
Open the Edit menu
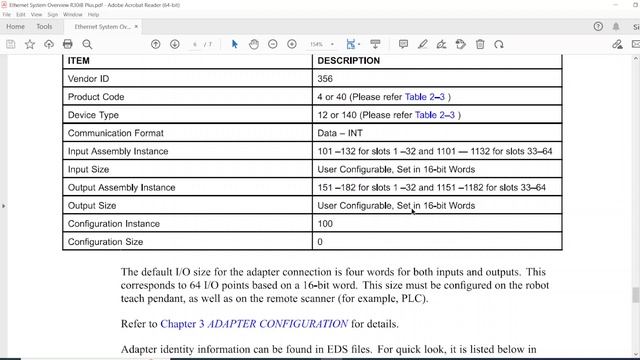click(21, 14)
